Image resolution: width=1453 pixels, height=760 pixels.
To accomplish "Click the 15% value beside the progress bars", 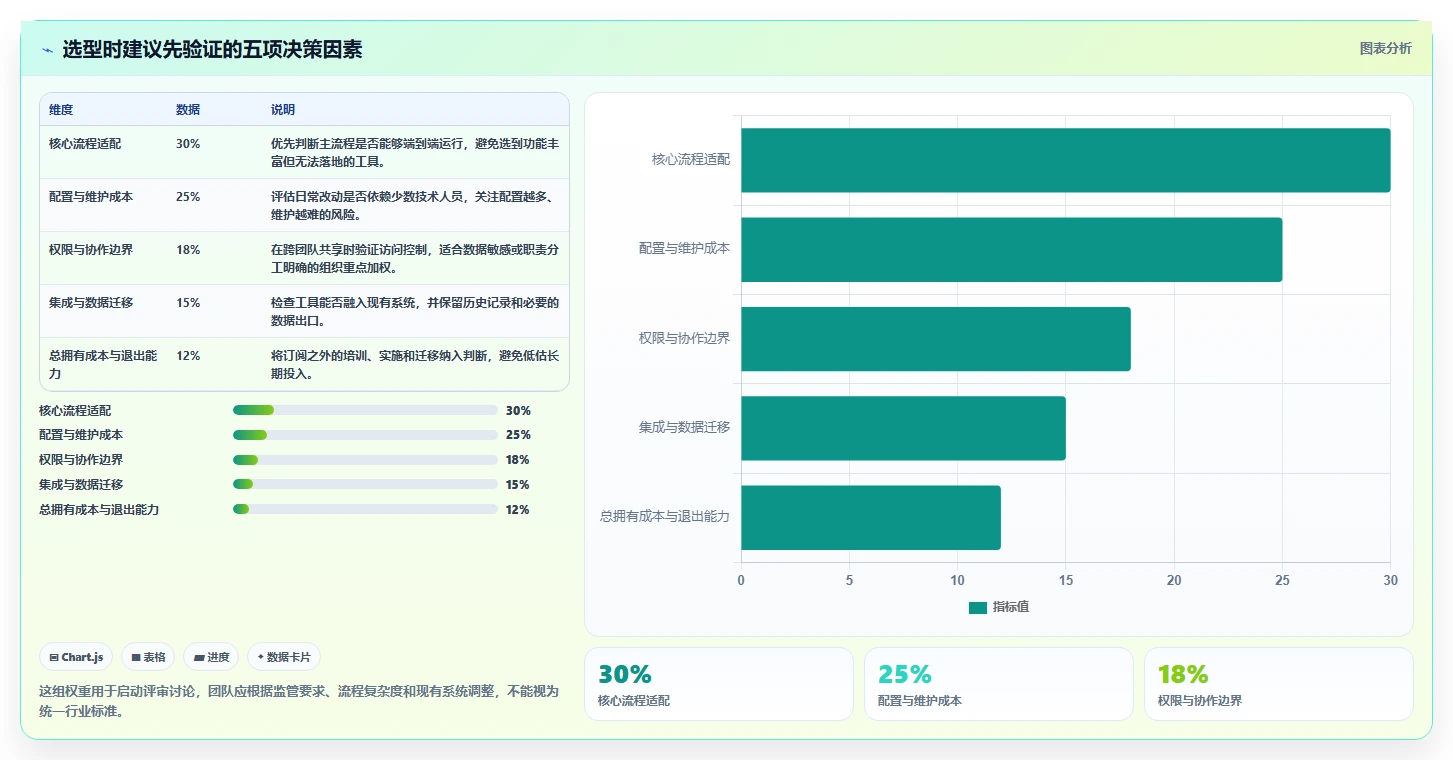I will [x=518, y=485].
